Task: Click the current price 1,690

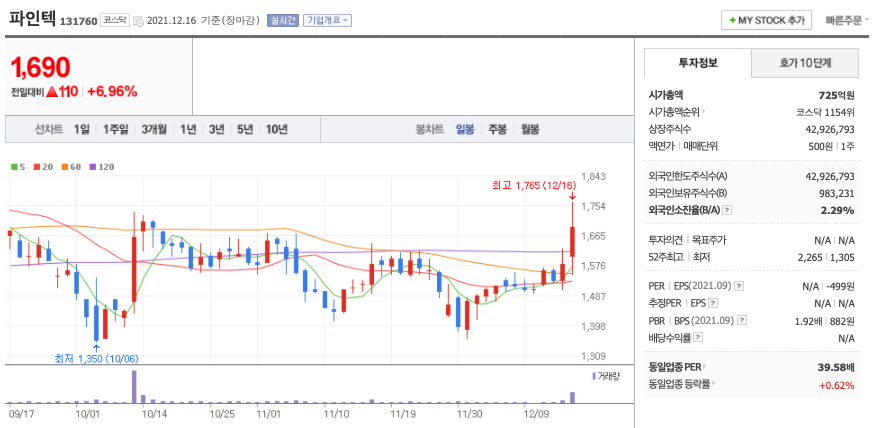Action: [x=40, y=67]
